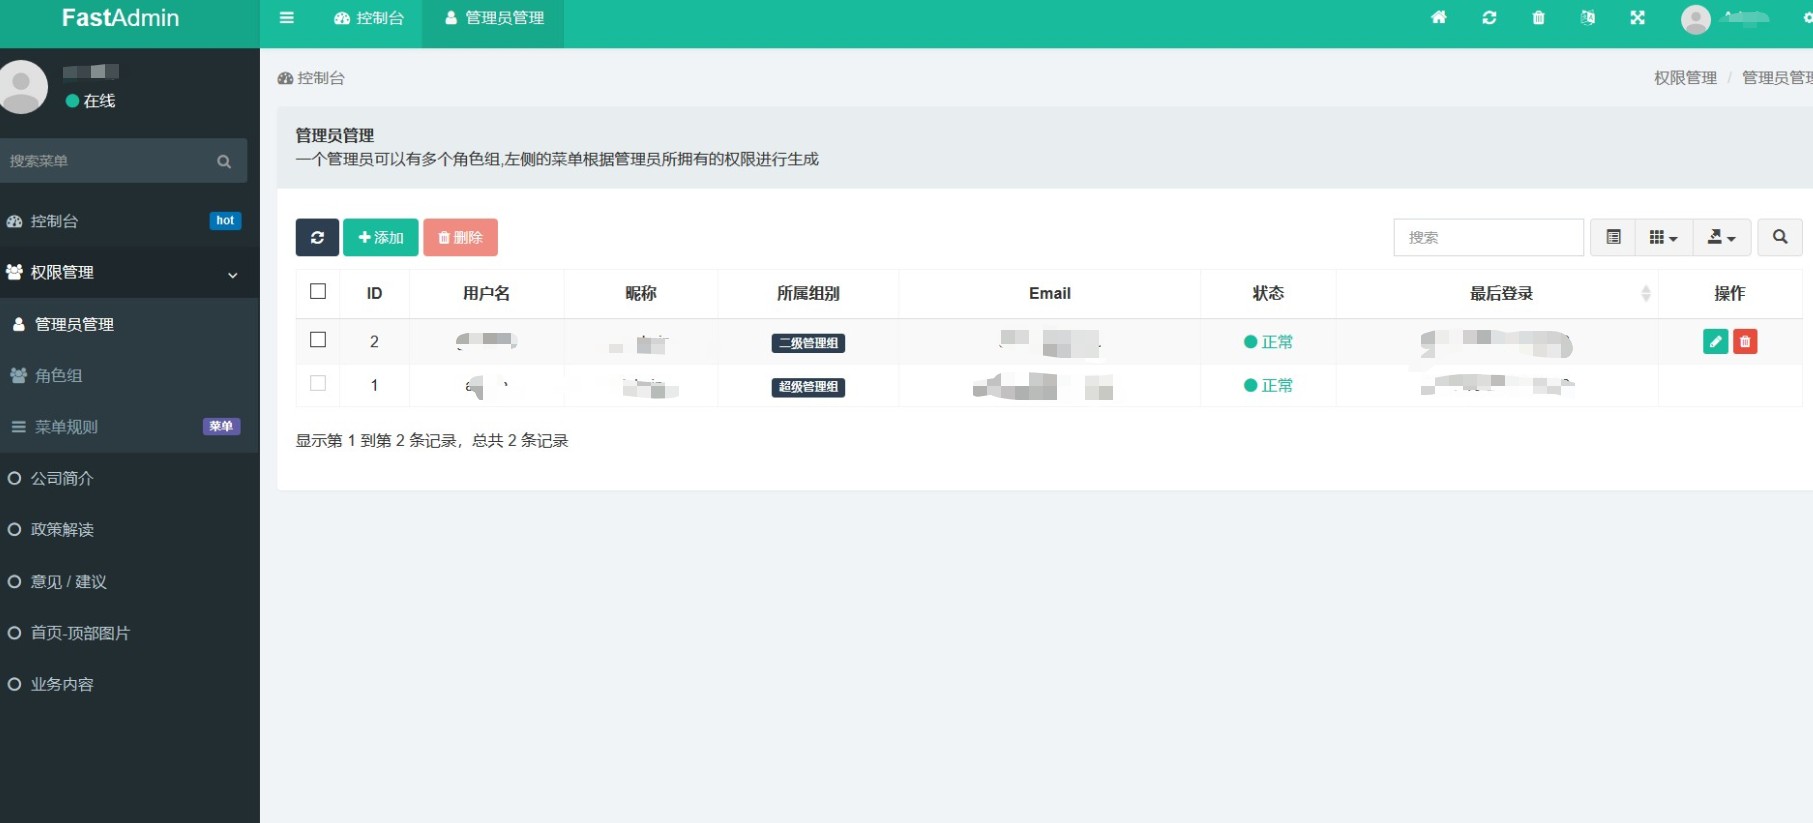Click 正常 status in ID 2 row
The height and width of the screenshot is (823, 1813).
pyautogui.click(x=1268, y=342)
